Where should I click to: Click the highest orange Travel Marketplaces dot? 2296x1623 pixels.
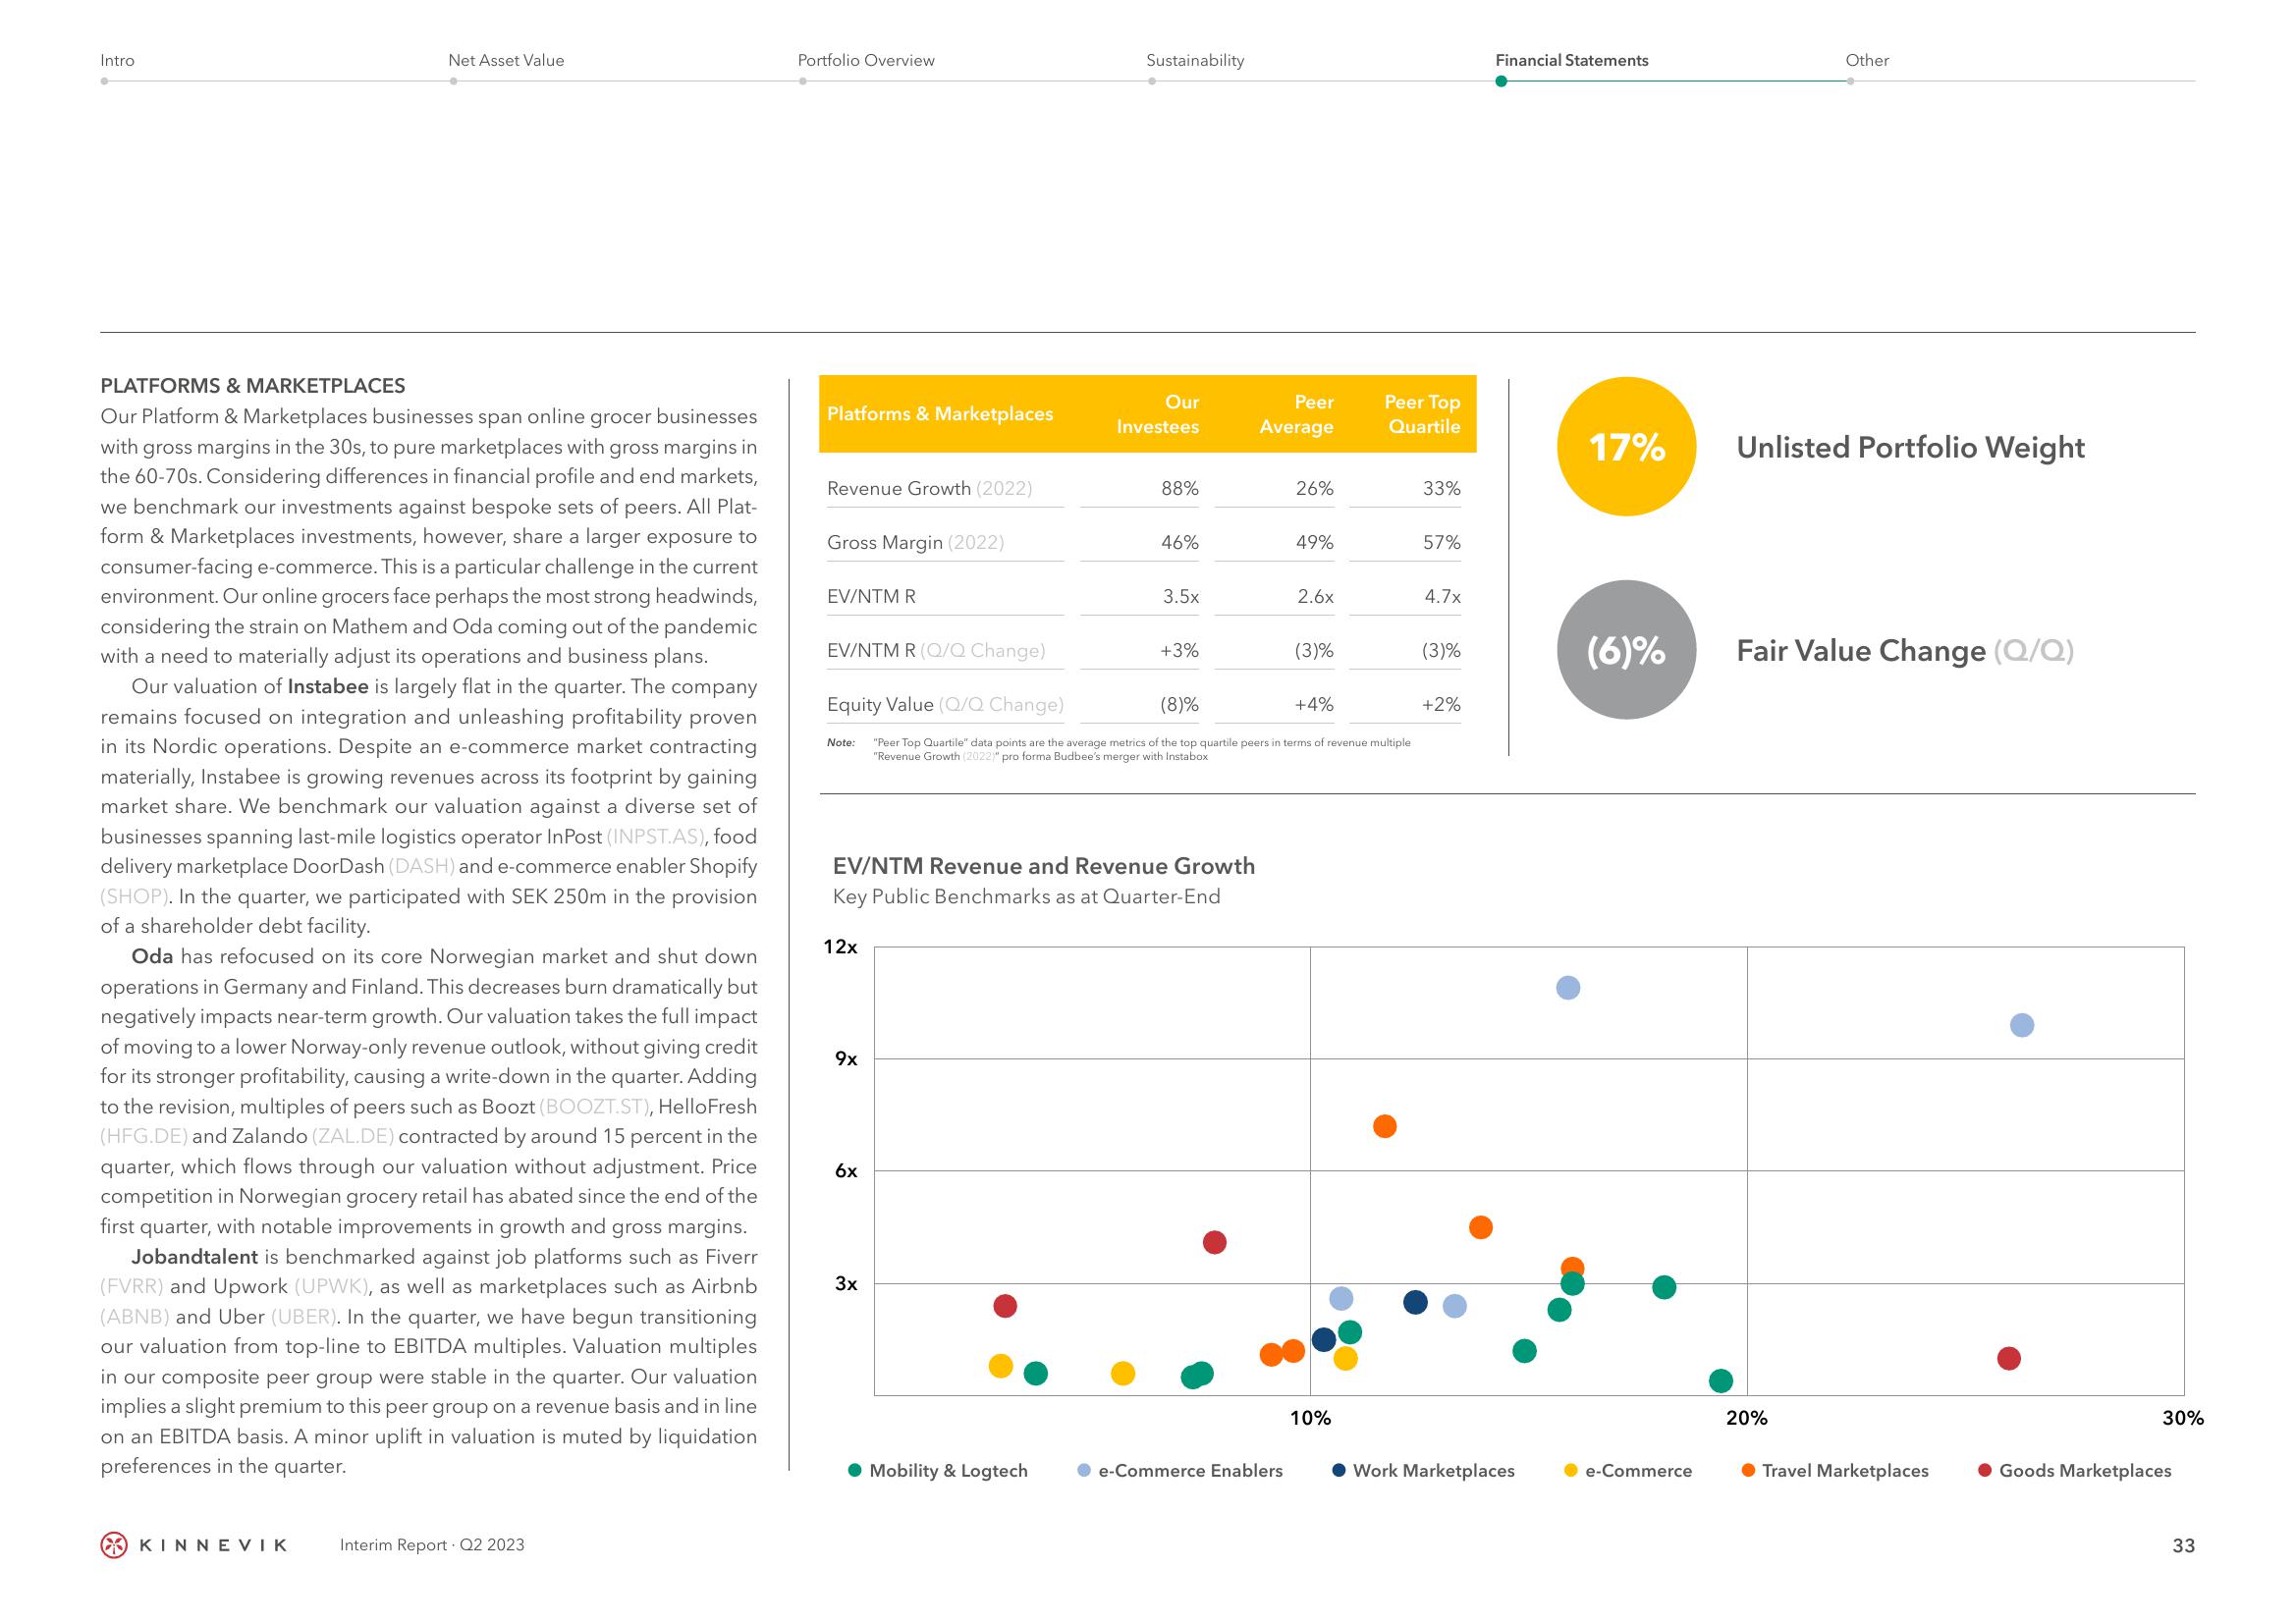tap(1384, 1126)
